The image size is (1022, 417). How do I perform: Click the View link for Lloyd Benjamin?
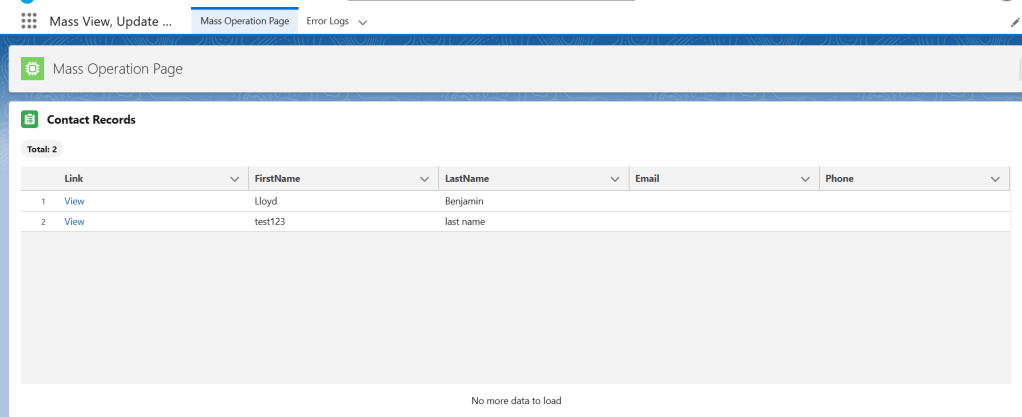[74, 201]
